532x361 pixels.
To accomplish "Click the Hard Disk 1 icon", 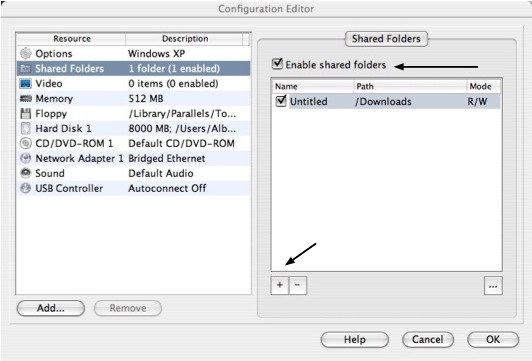I will point(26,128).
